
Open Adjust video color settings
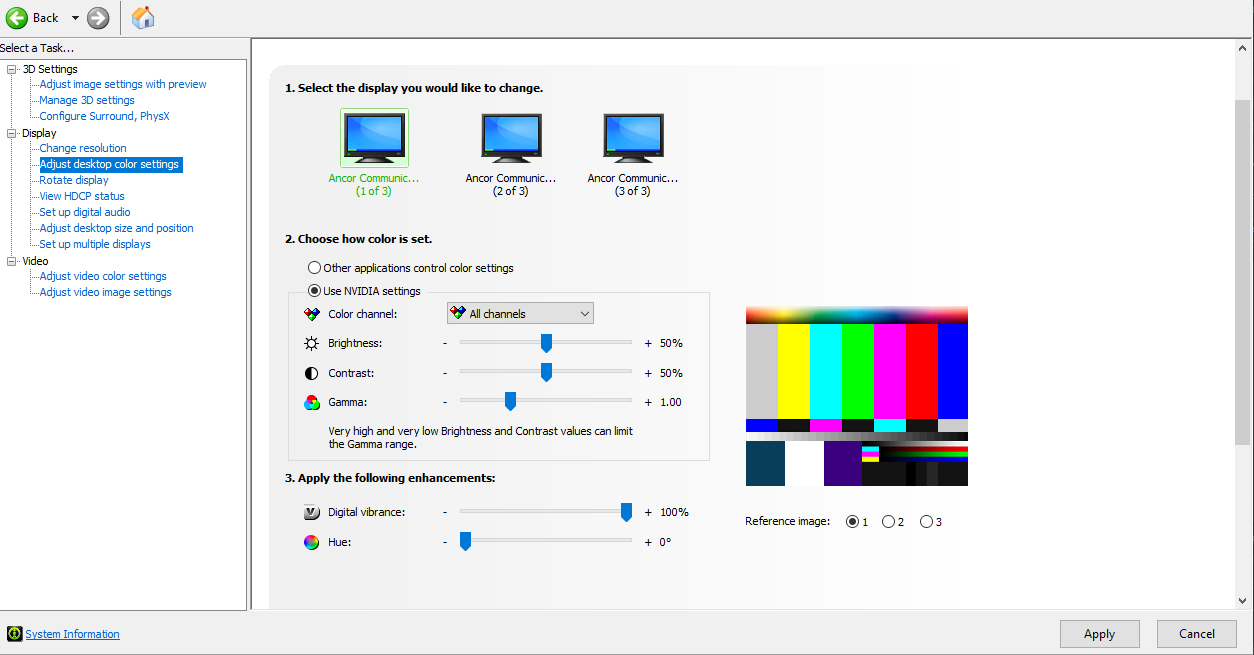coord(103,276)
